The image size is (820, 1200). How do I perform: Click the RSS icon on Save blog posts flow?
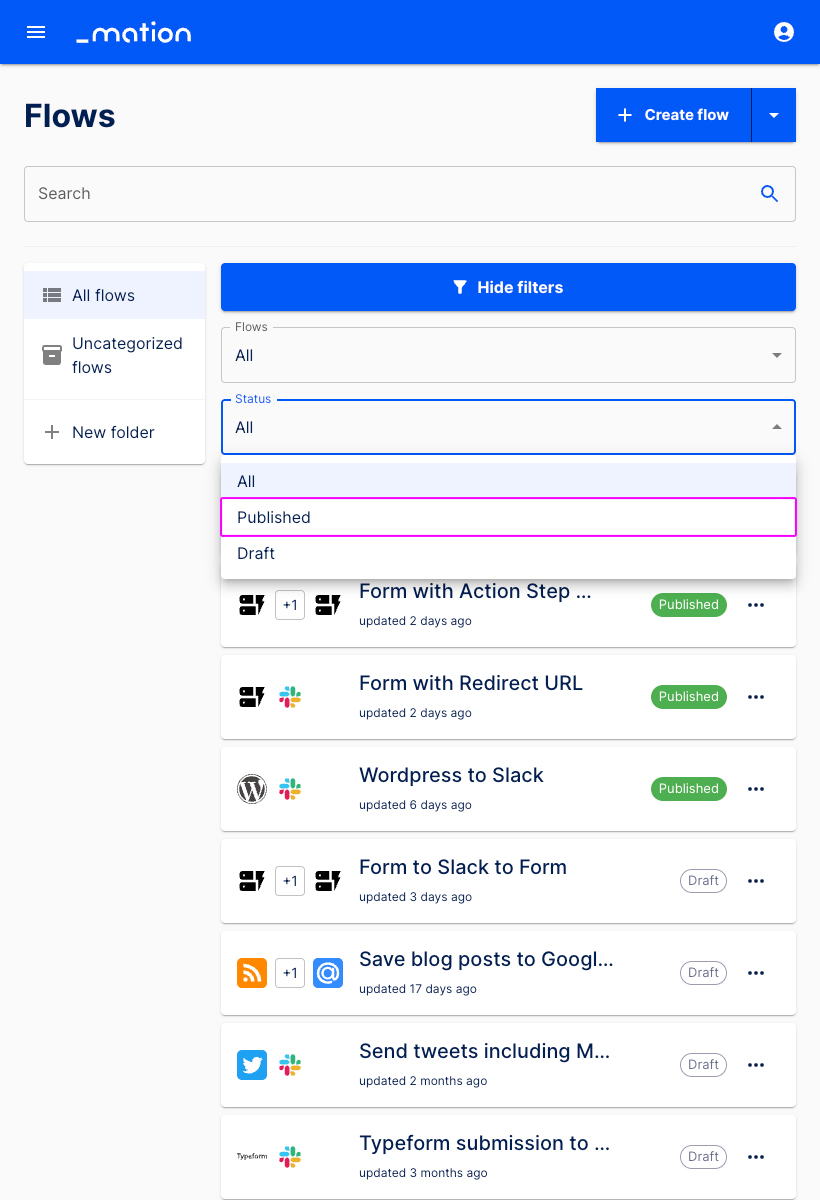tap(252, 973)
